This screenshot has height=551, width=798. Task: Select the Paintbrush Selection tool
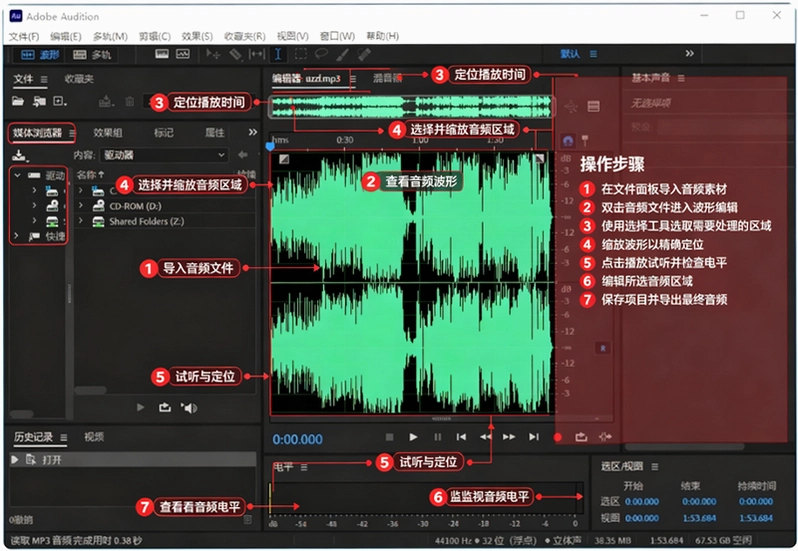point(343,54)
